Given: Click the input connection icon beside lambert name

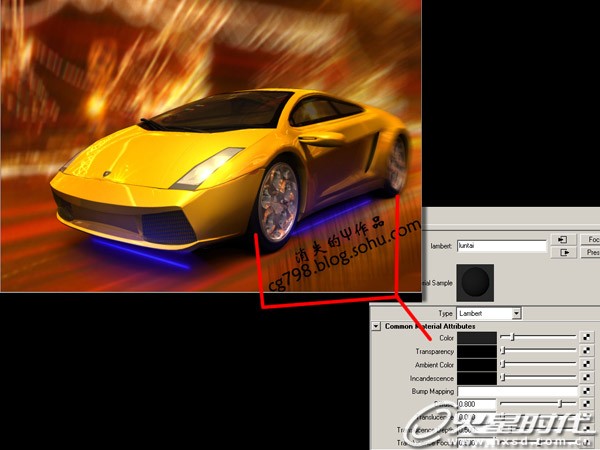Looking at the screenshot, I should coord(562,240).
